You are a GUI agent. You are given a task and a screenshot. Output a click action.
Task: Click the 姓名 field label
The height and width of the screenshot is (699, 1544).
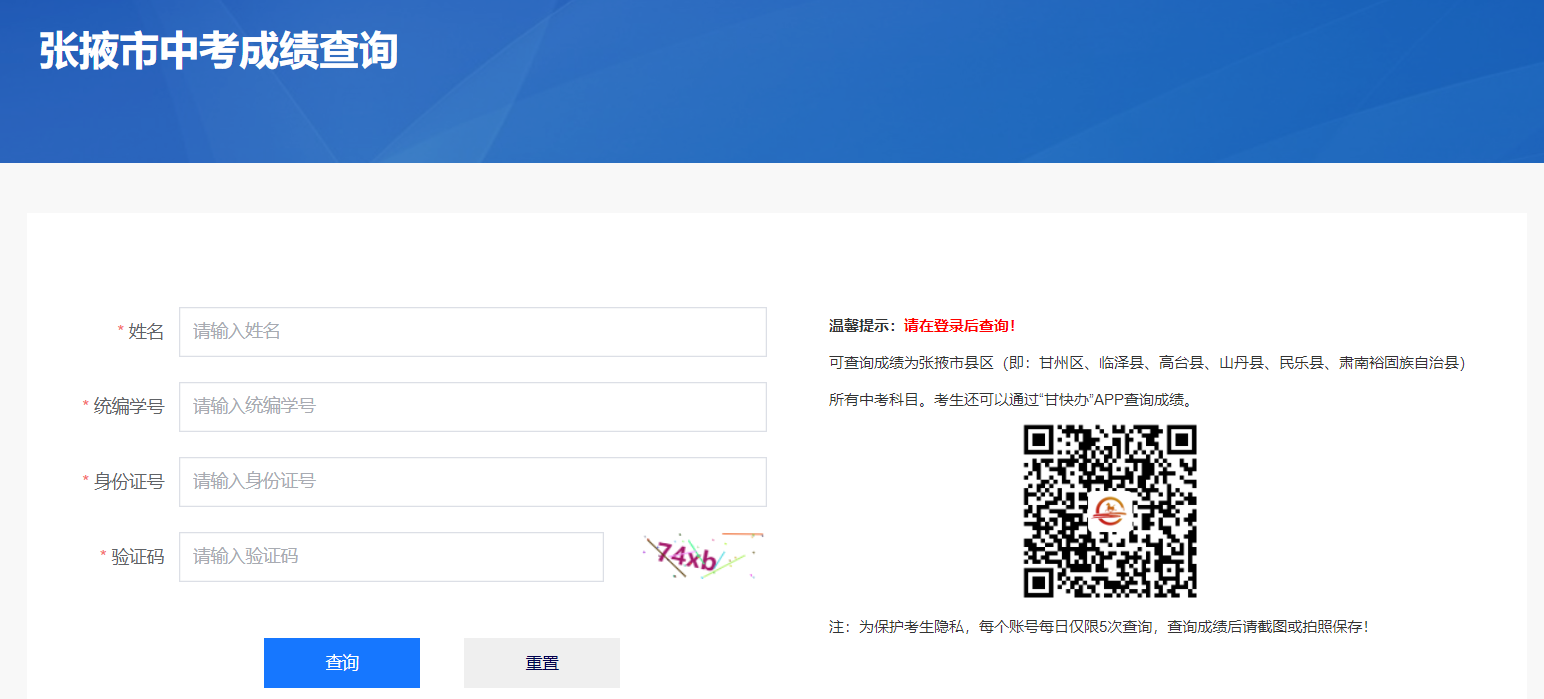[146, 332]
